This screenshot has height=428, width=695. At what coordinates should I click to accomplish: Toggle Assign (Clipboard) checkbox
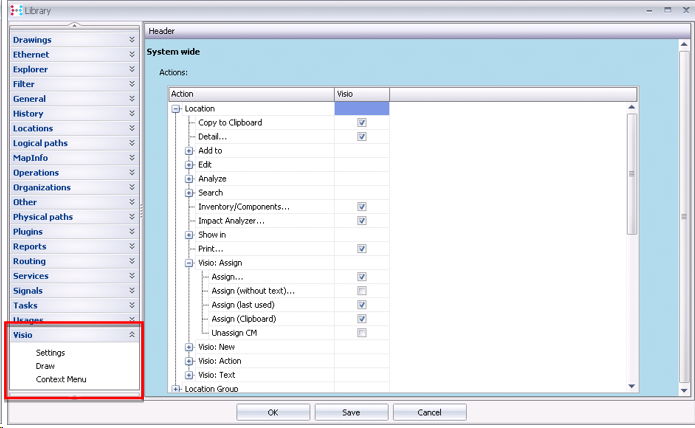(362, 319)
